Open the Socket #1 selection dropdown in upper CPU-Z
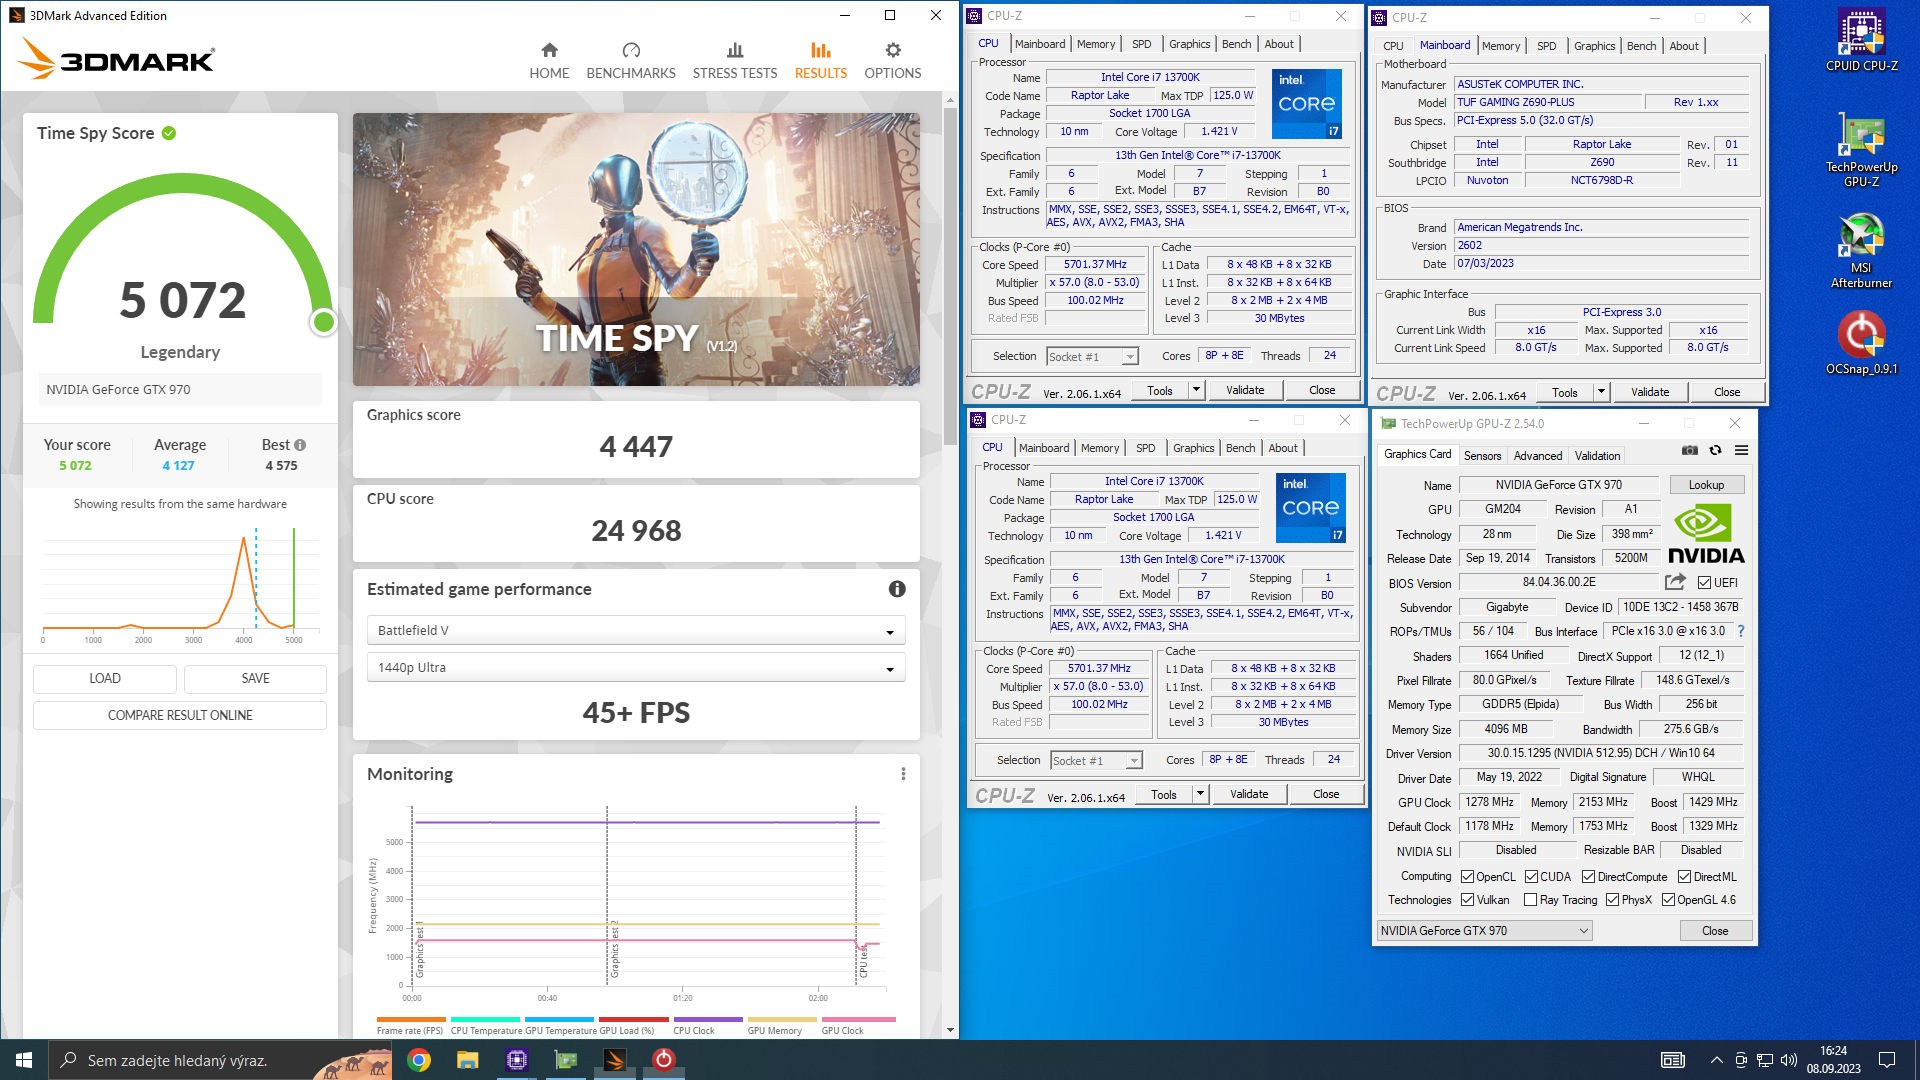The image size is (1920, 1080). [1092, 357]
